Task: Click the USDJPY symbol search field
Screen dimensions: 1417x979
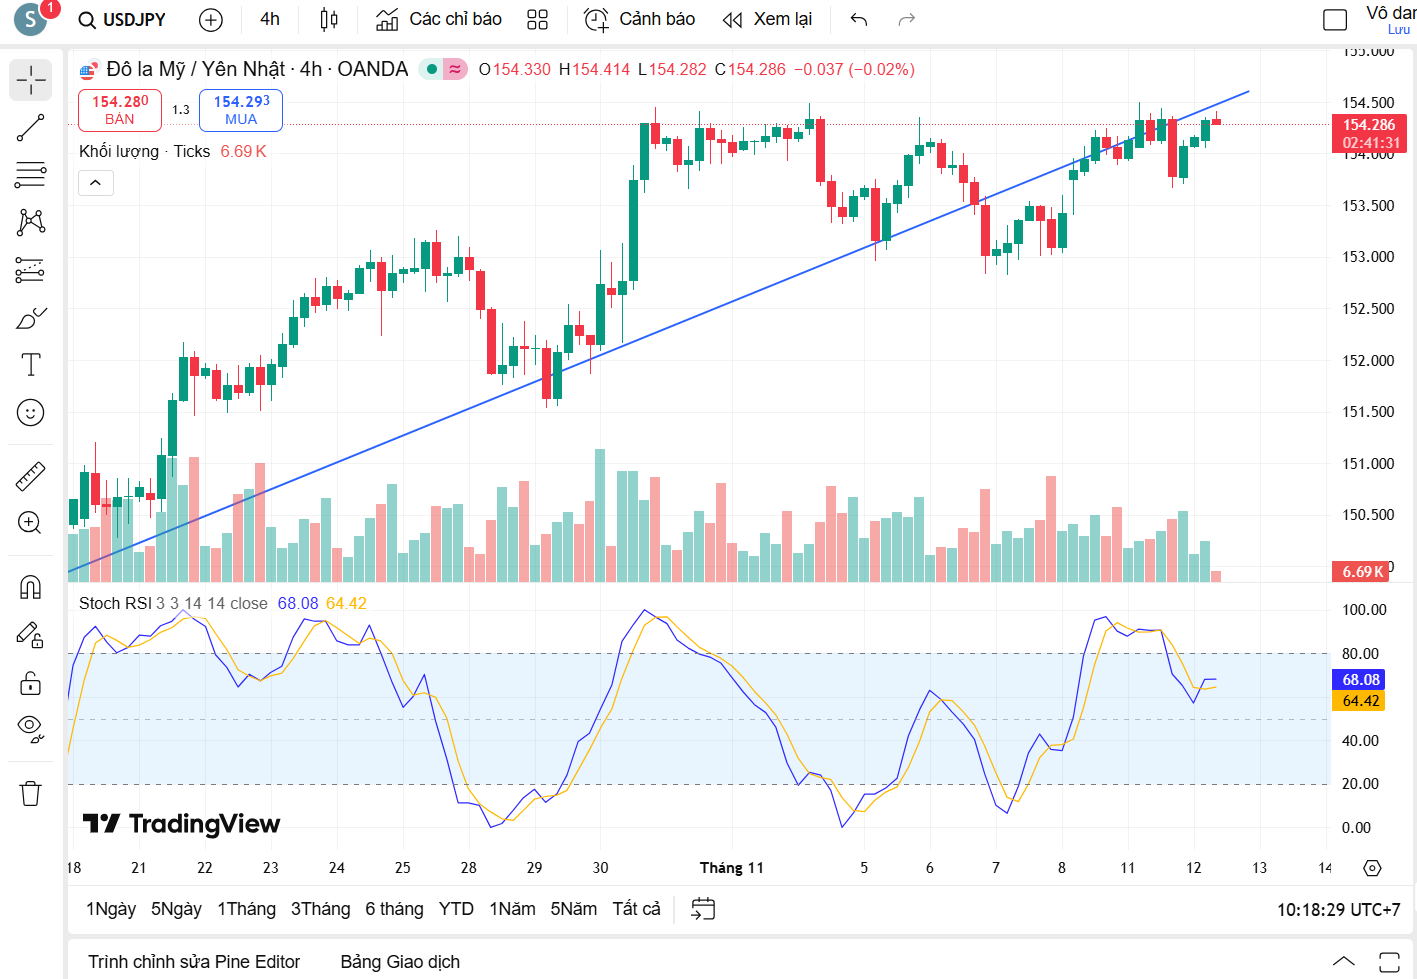Action: point(130,19)
